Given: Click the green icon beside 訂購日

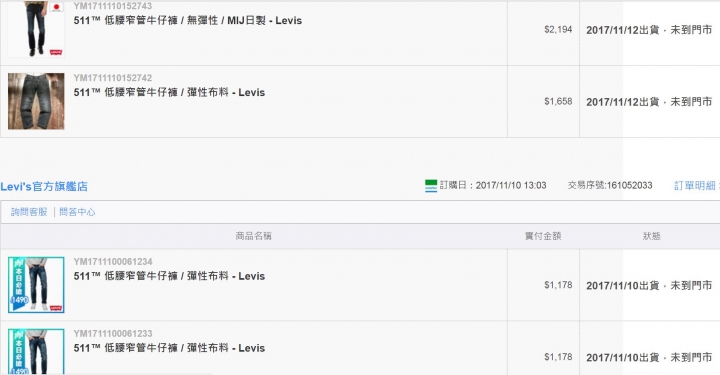Looking at the screenshot, I should 431,185.
